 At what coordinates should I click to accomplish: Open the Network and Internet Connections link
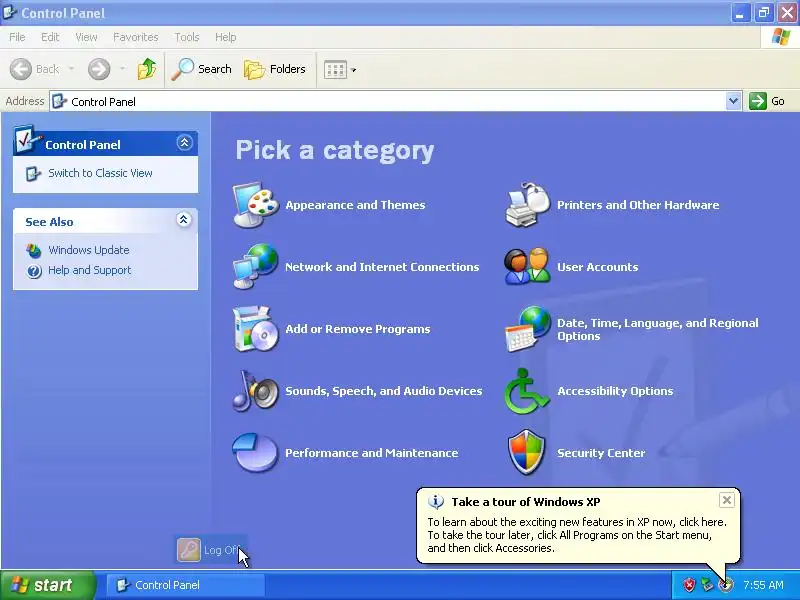(382, 267)
